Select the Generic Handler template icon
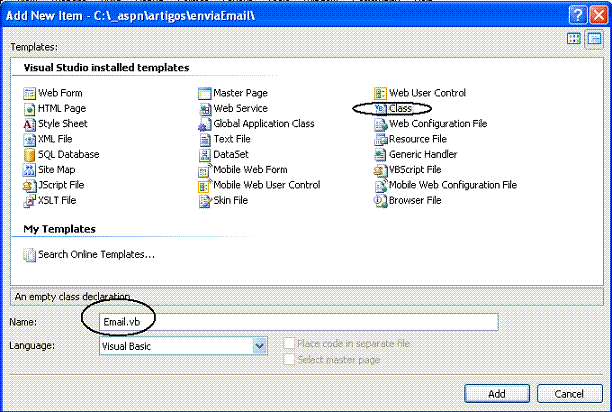Viewport: 612px width, 412px height. pyautogui.click(x=380, y=154)
